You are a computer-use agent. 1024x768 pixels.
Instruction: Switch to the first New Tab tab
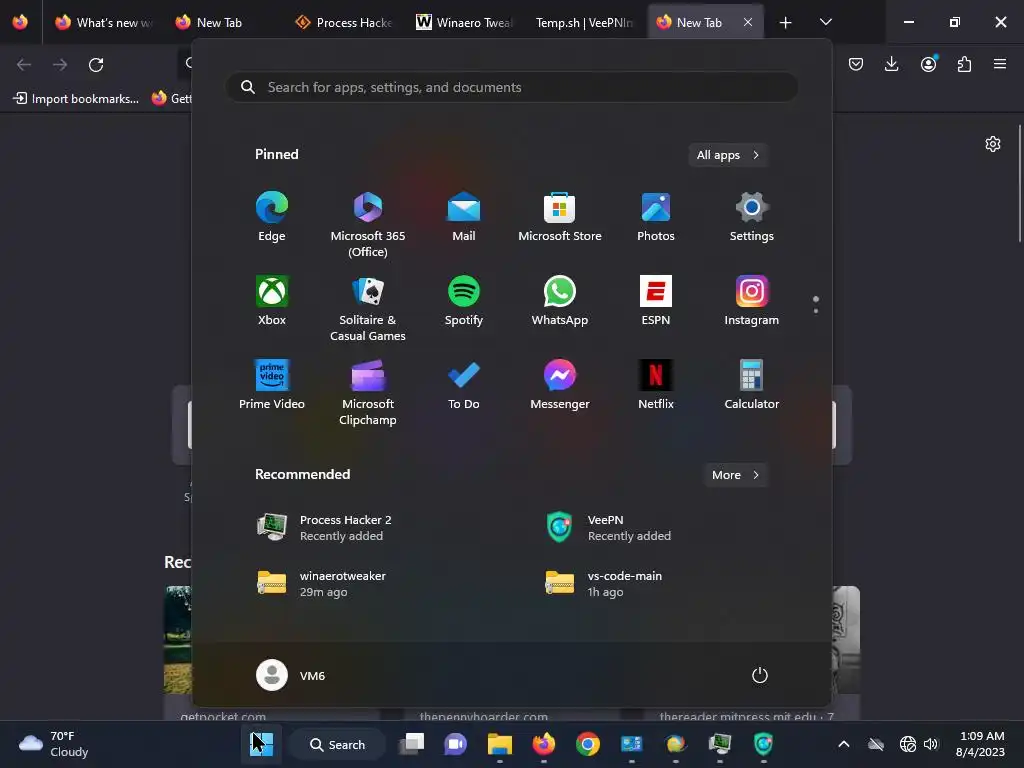coord(222,22)
